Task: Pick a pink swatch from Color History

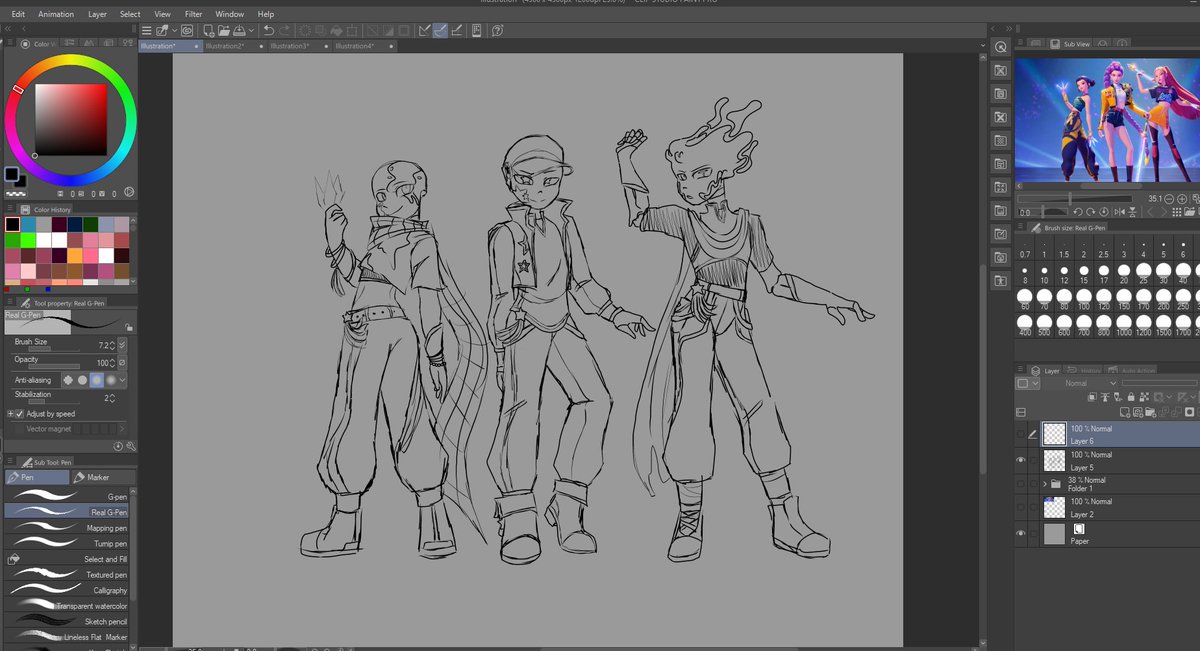Action: (x=90, y=256)
